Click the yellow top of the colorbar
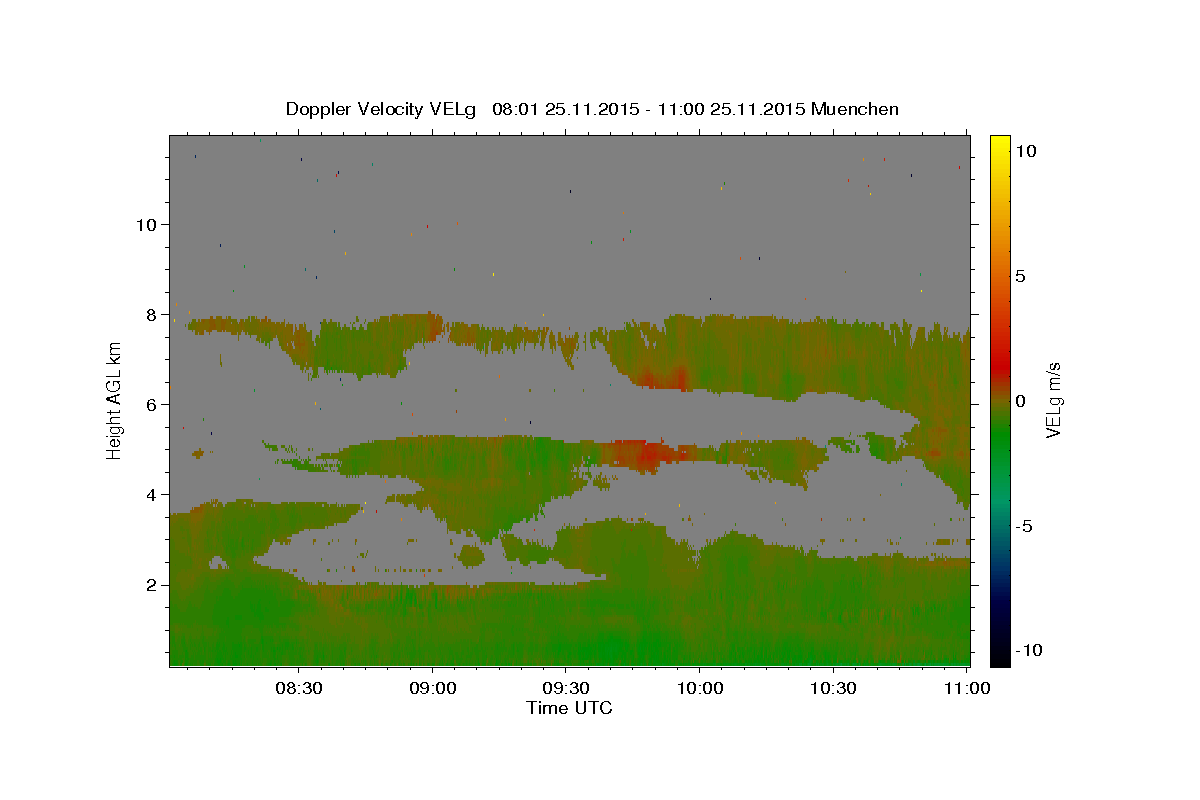The image size is (1200, 800). click(1000, 145)
